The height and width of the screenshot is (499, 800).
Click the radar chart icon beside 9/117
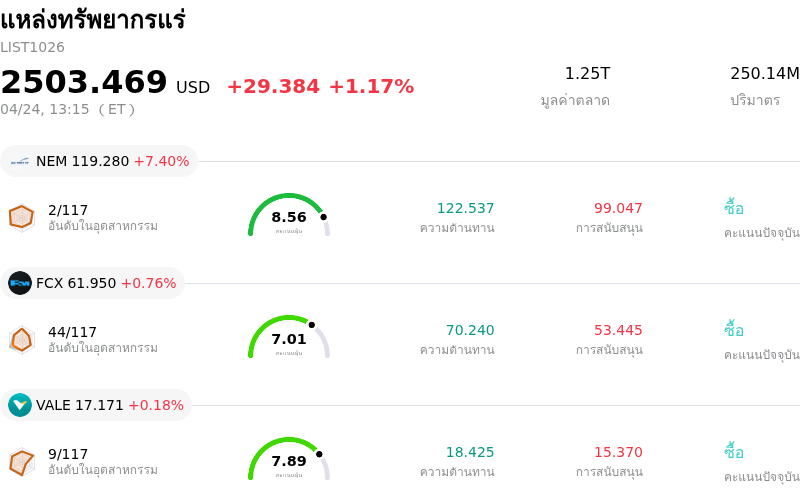pos(21,461)
